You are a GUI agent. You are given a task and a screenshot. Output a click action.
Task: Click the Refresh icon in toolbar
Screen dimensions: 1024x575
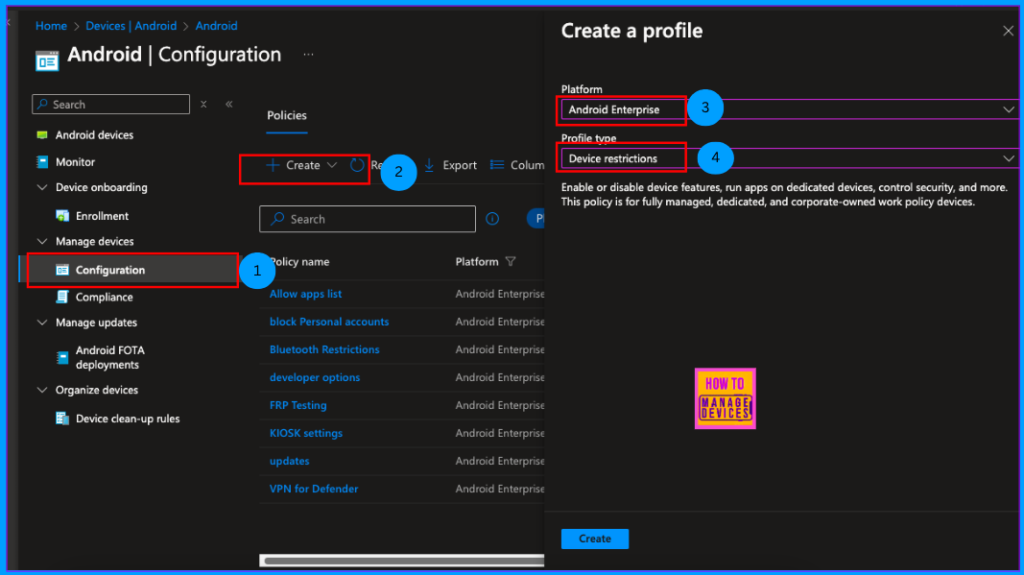click(x=357, y=165)
